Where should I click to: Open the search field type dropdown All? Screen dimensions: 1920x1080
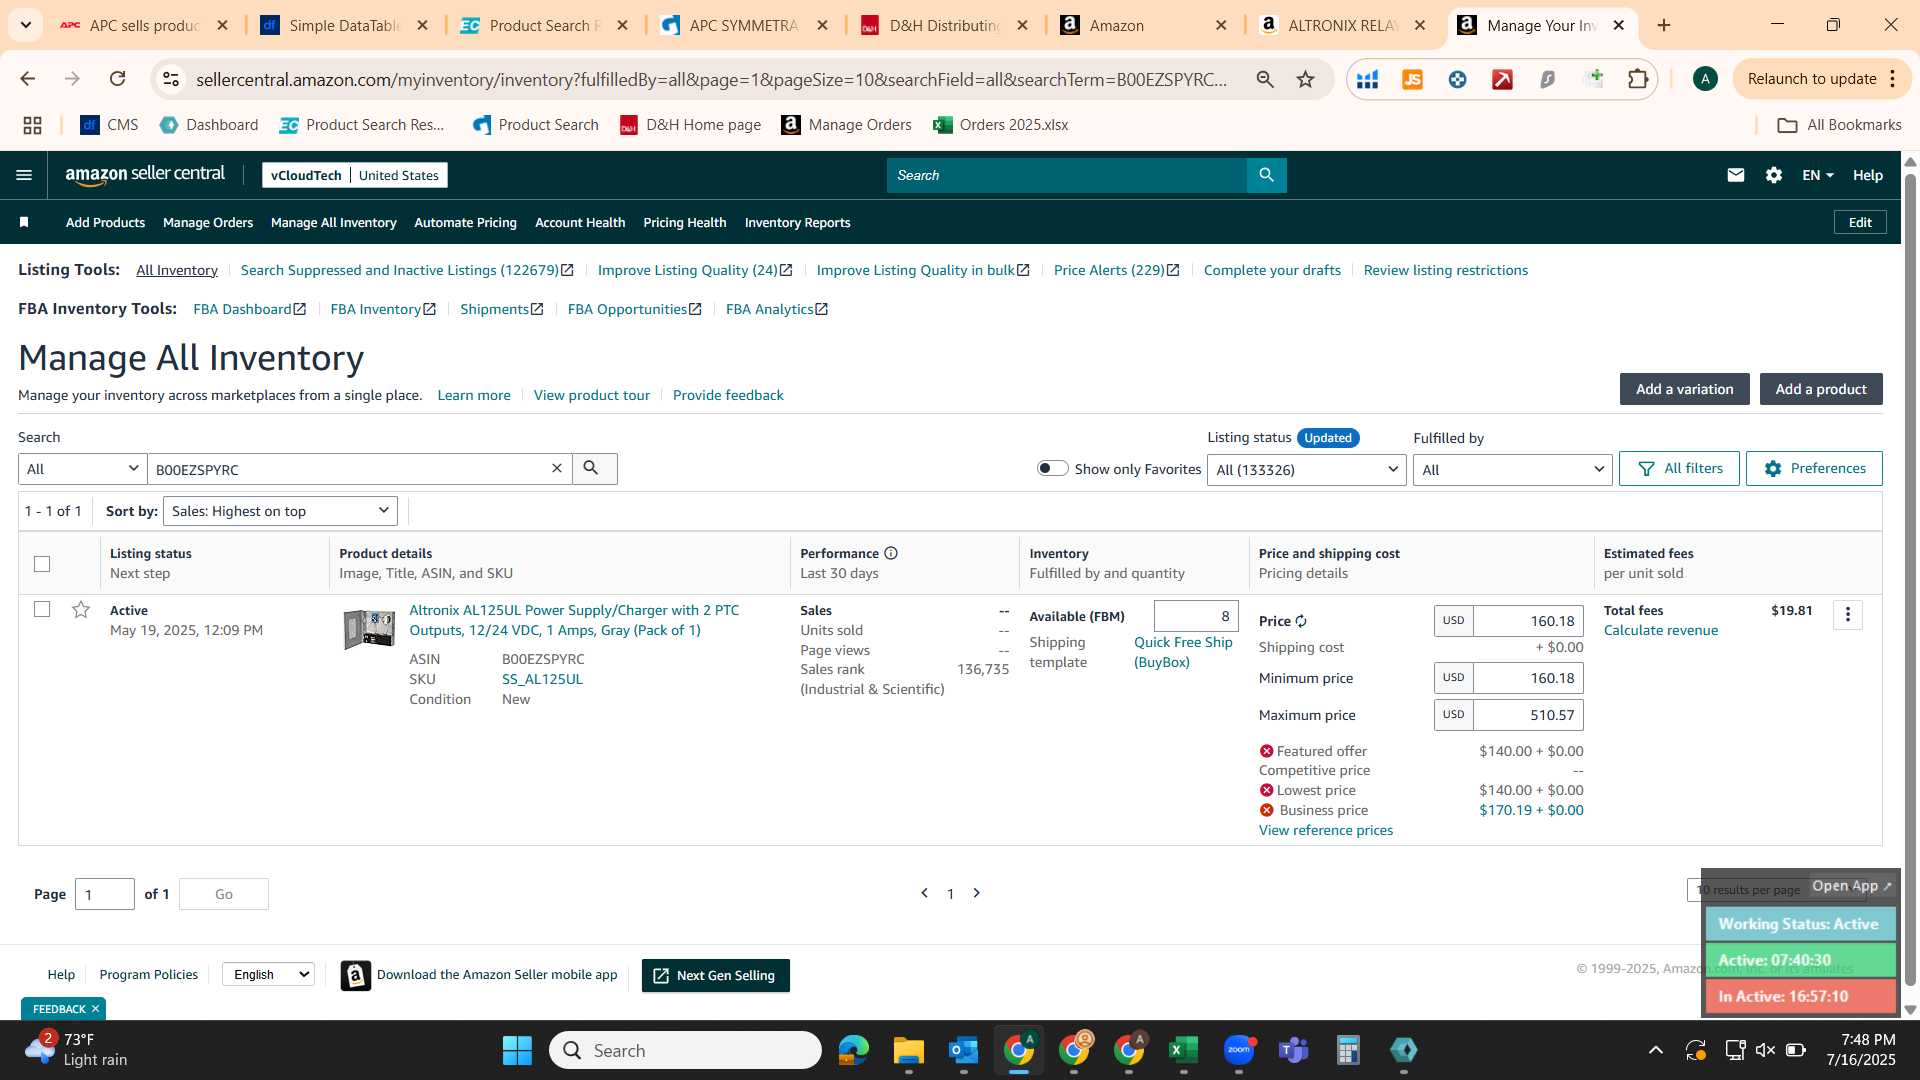pyautogui.click(x=82, y=469)
